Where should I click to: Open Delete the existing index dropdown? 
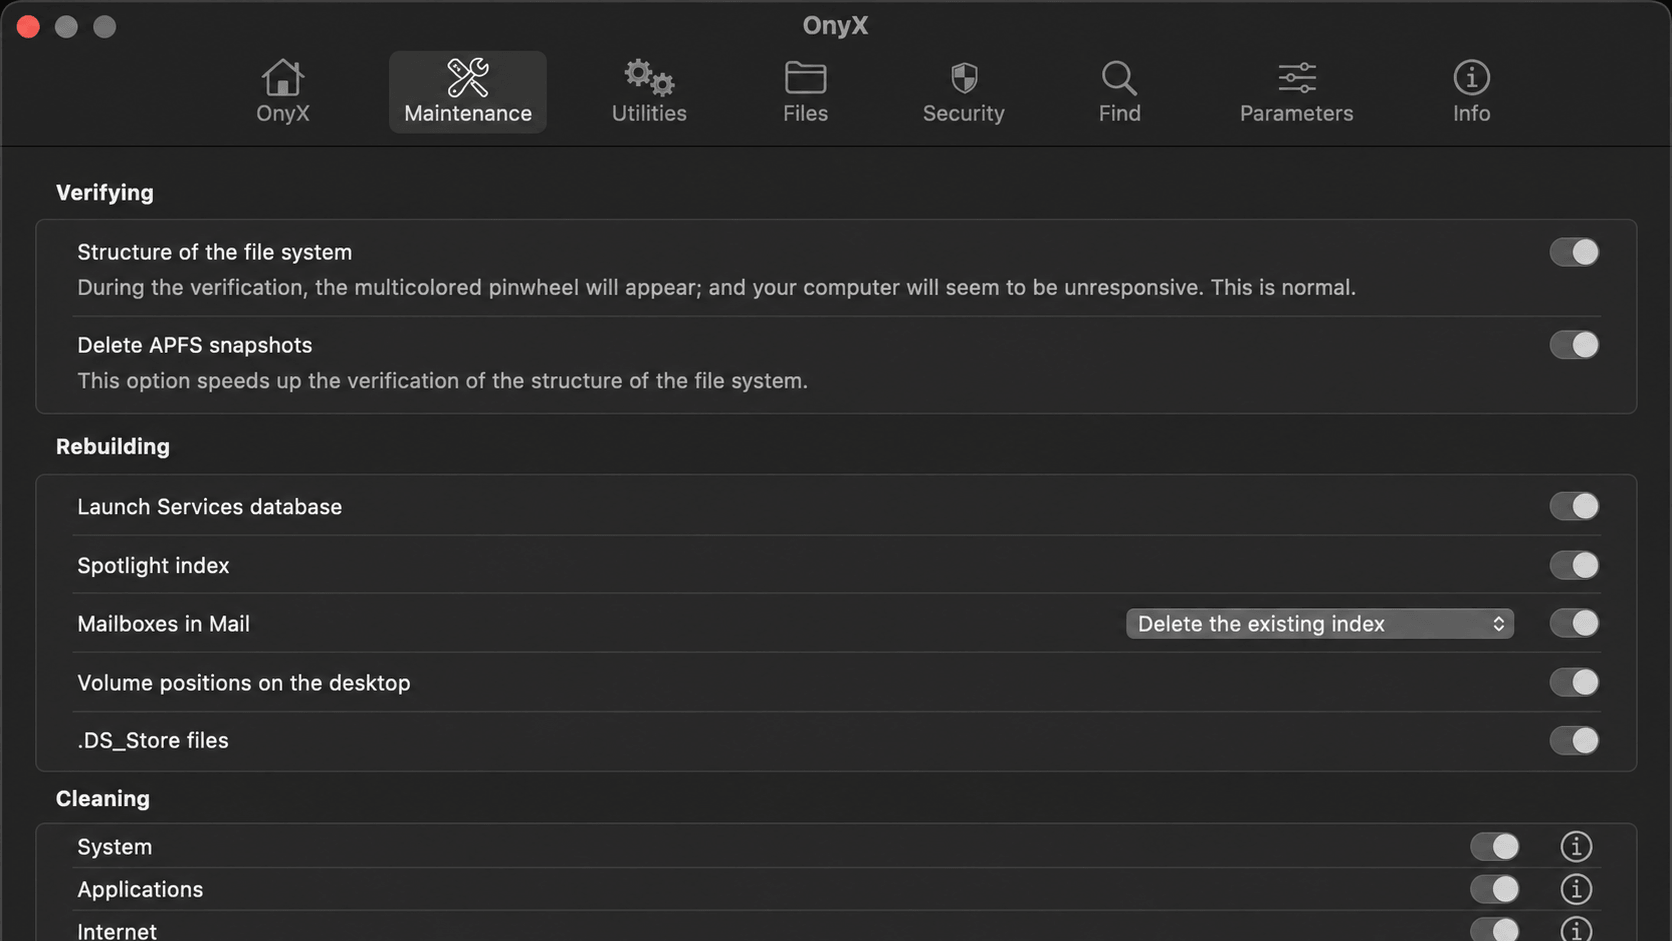point(1319,623)
